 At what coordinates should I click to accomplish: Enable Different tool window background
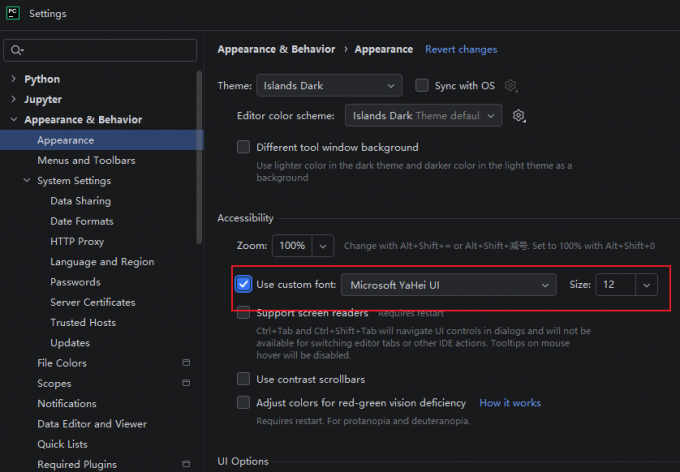tap(243, 147)
